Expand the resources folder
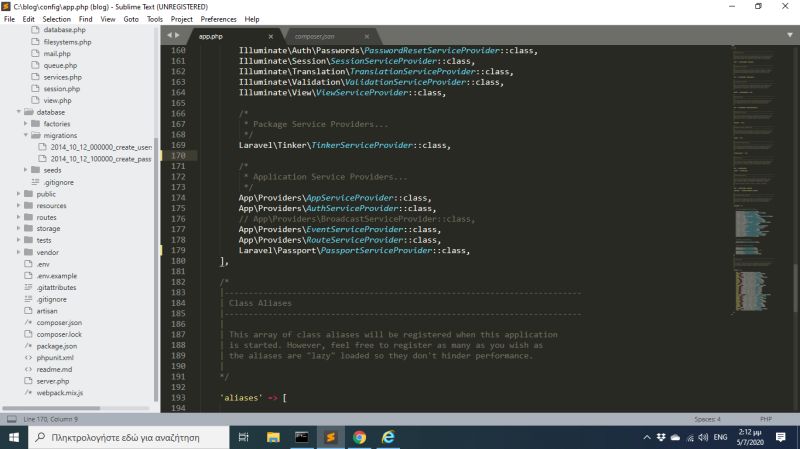Viewport: 800px width, 449px height. [x=19, y=206]
